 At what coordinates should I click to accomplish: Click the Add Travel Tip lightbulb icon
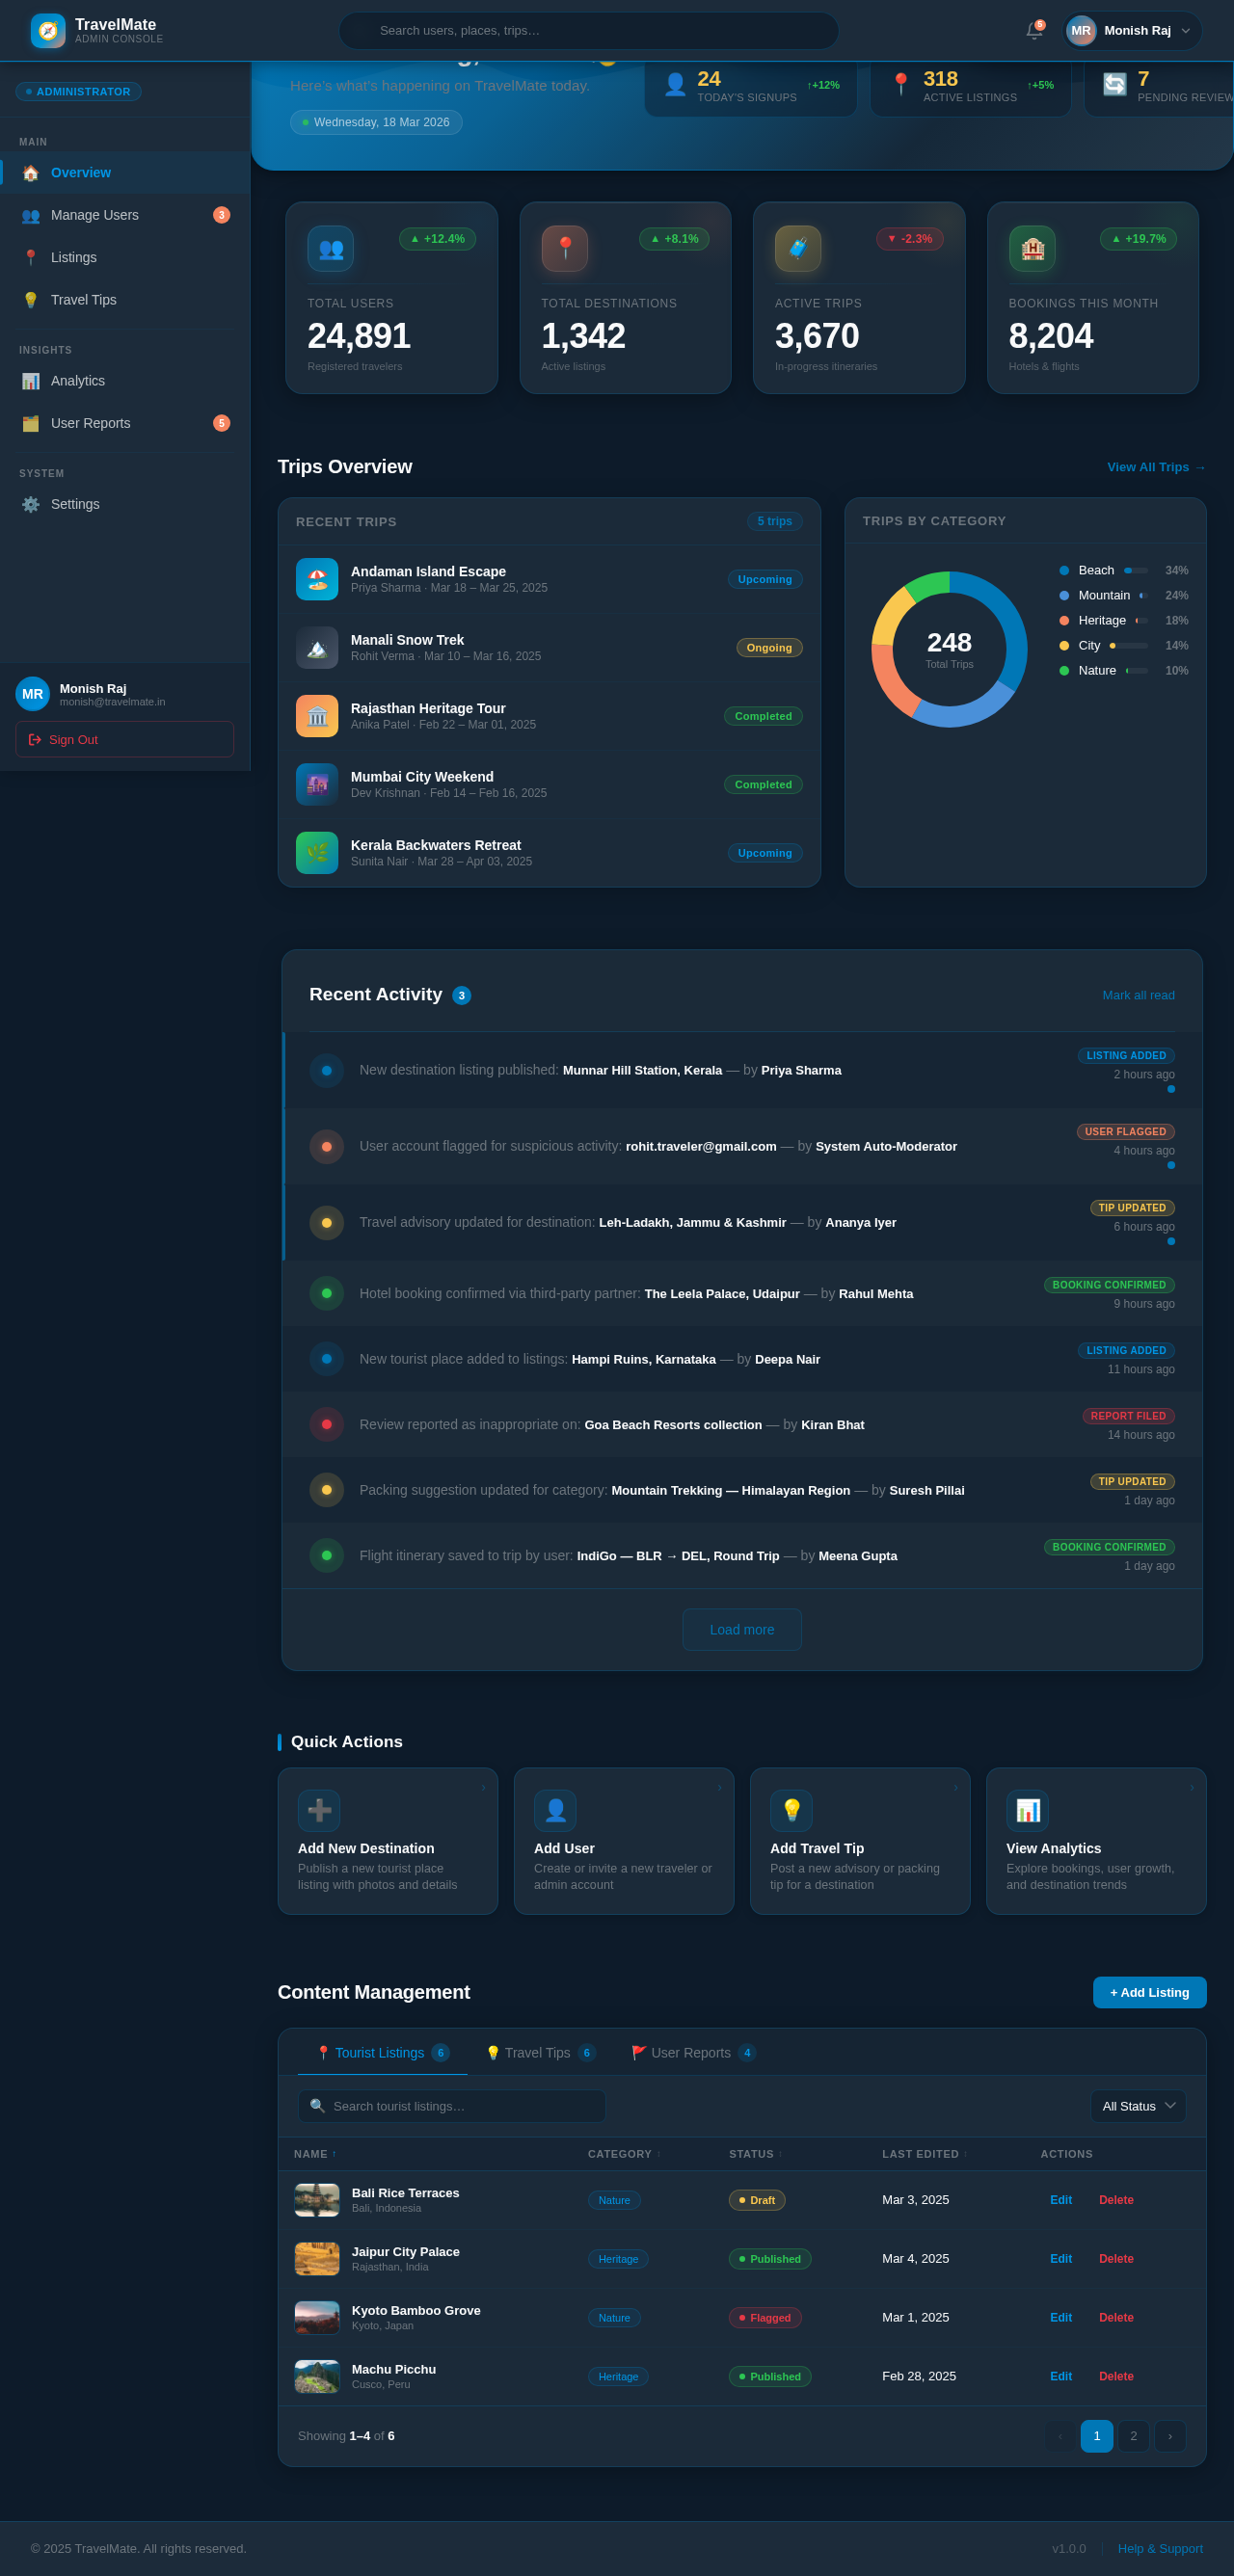pos(791,1811)
